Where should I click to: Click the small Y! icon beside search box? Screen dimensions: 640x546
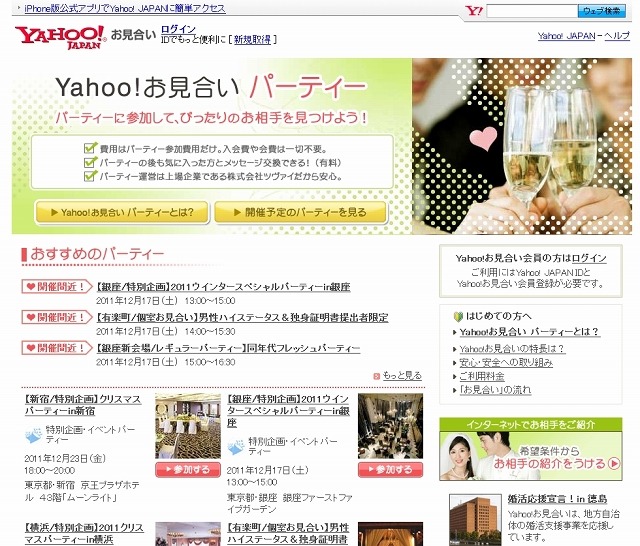point(474,11)
